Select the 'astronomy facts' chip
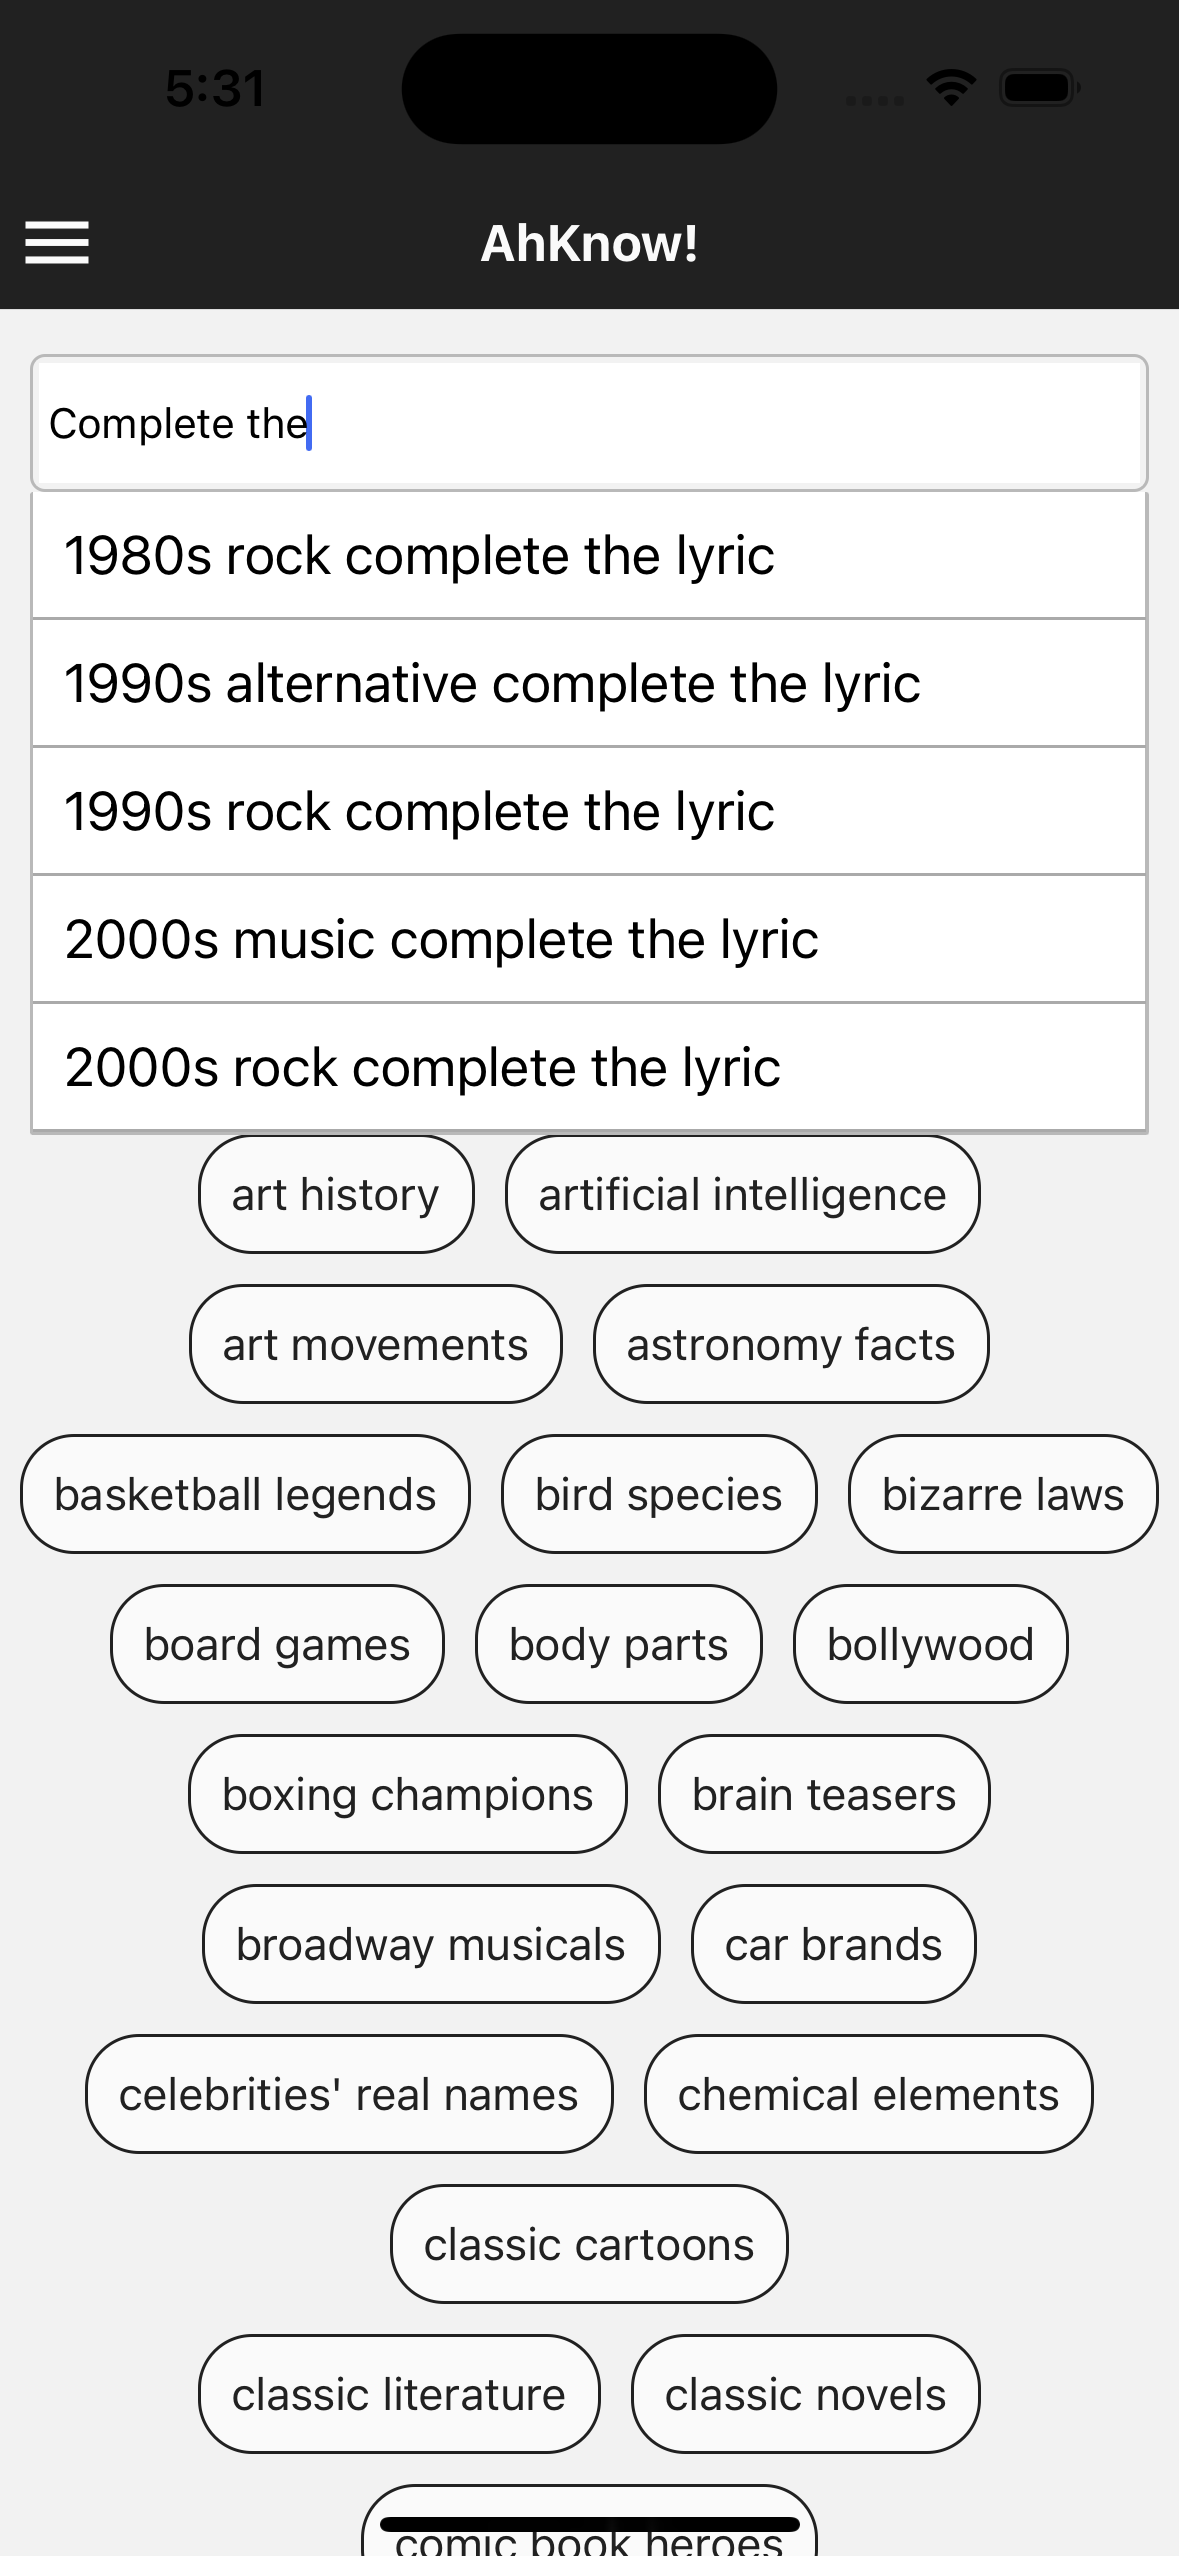This screenshot has width=1179, height=2556. tap(791, 1345)
